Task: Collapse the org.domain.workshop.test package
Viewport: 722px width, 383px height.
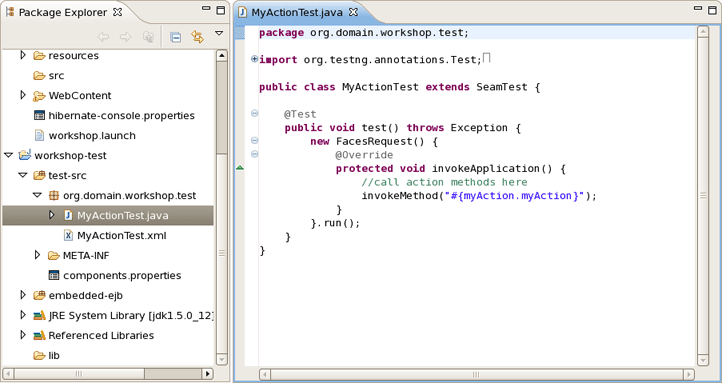Action: (x=37, y=195)
